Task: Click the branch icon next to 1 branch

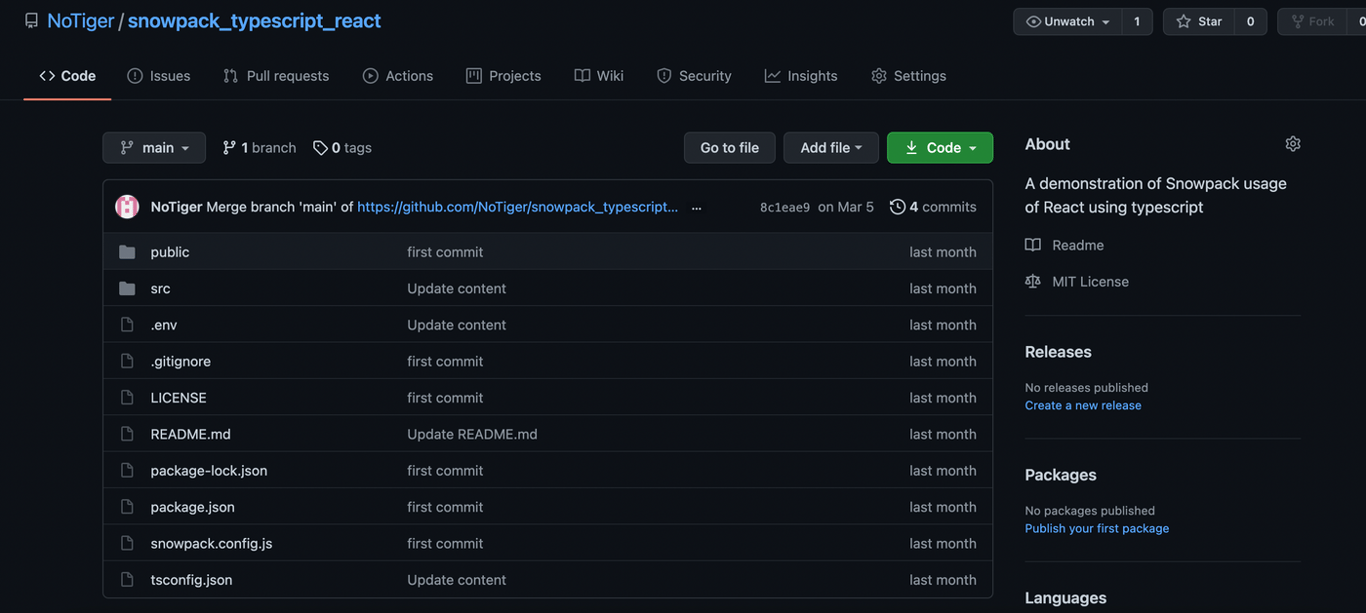Action: (229, 148)
